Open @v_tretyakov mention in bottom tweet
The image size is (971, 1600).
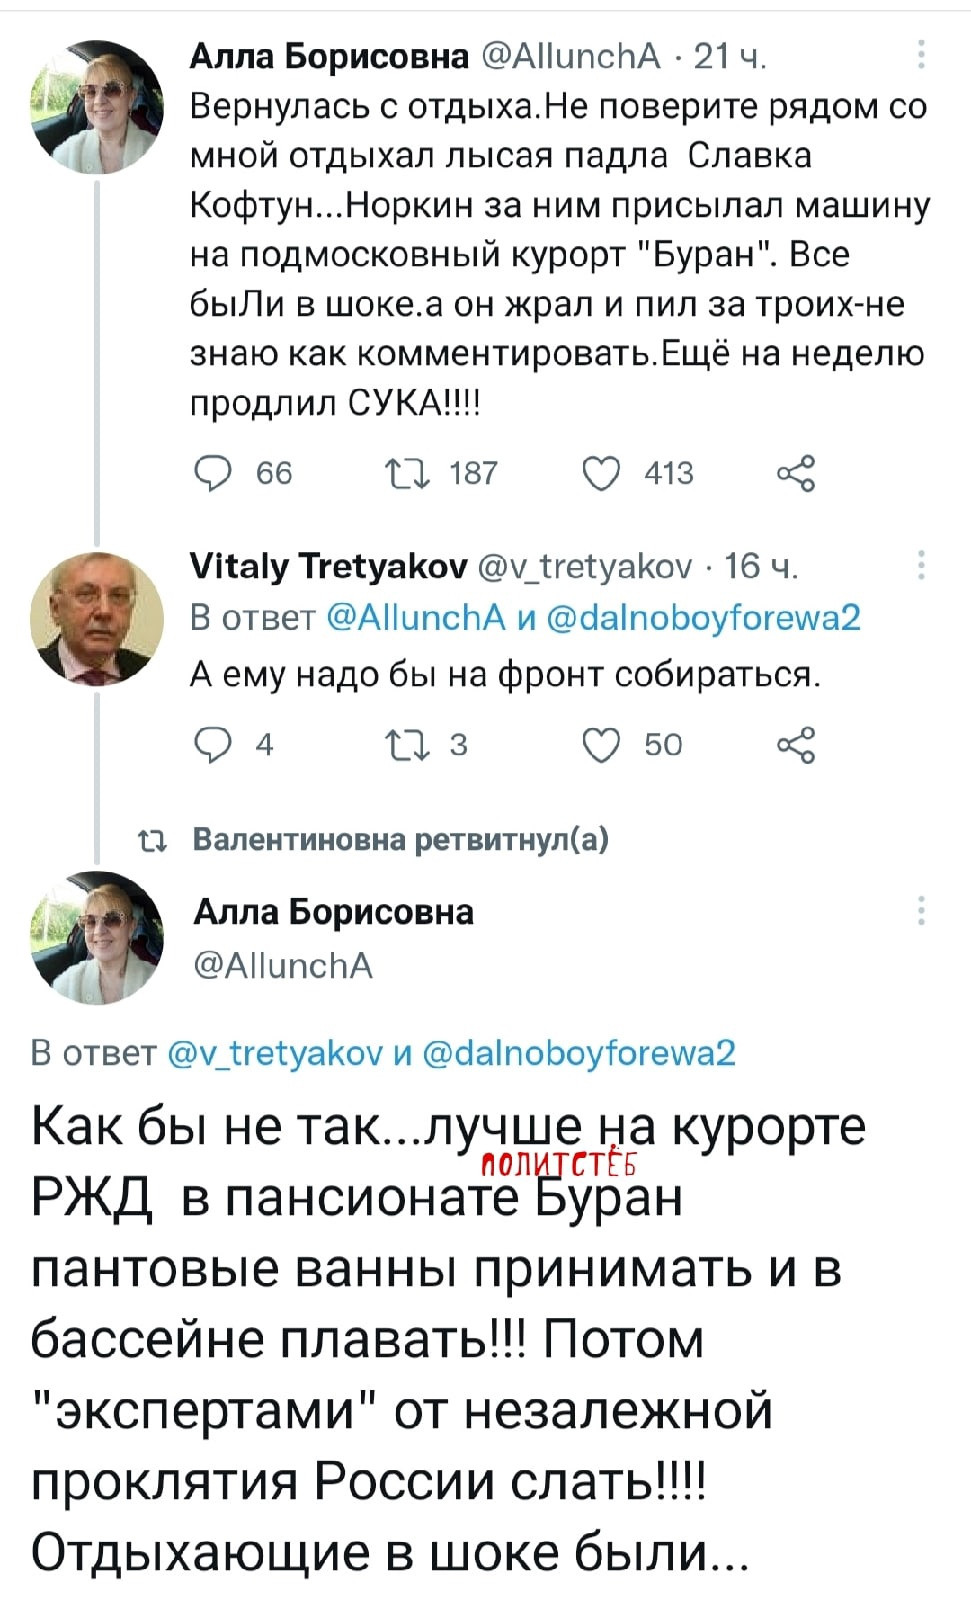(x=271, y=1053)
